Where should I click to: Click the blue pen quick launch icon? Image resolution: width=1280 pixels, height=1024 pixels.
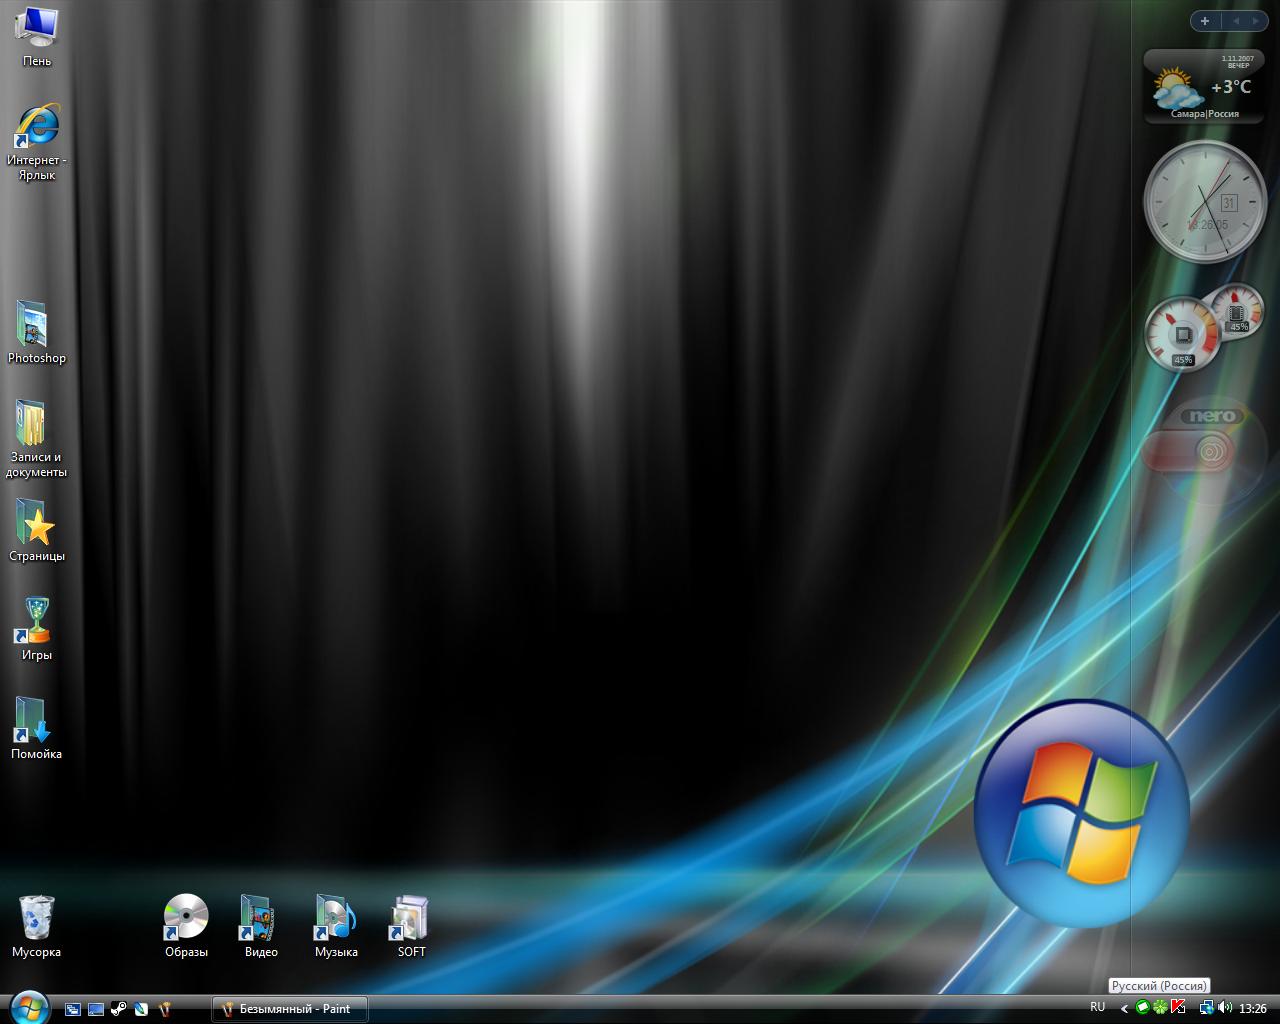pyautogui.click(x=142, y=1009)
